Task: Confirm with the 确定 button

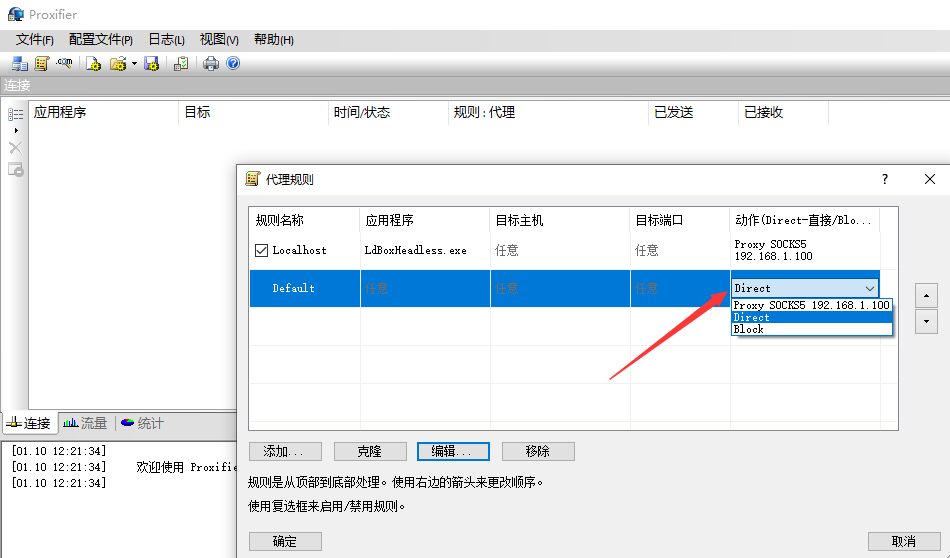Action: [285, 542]
